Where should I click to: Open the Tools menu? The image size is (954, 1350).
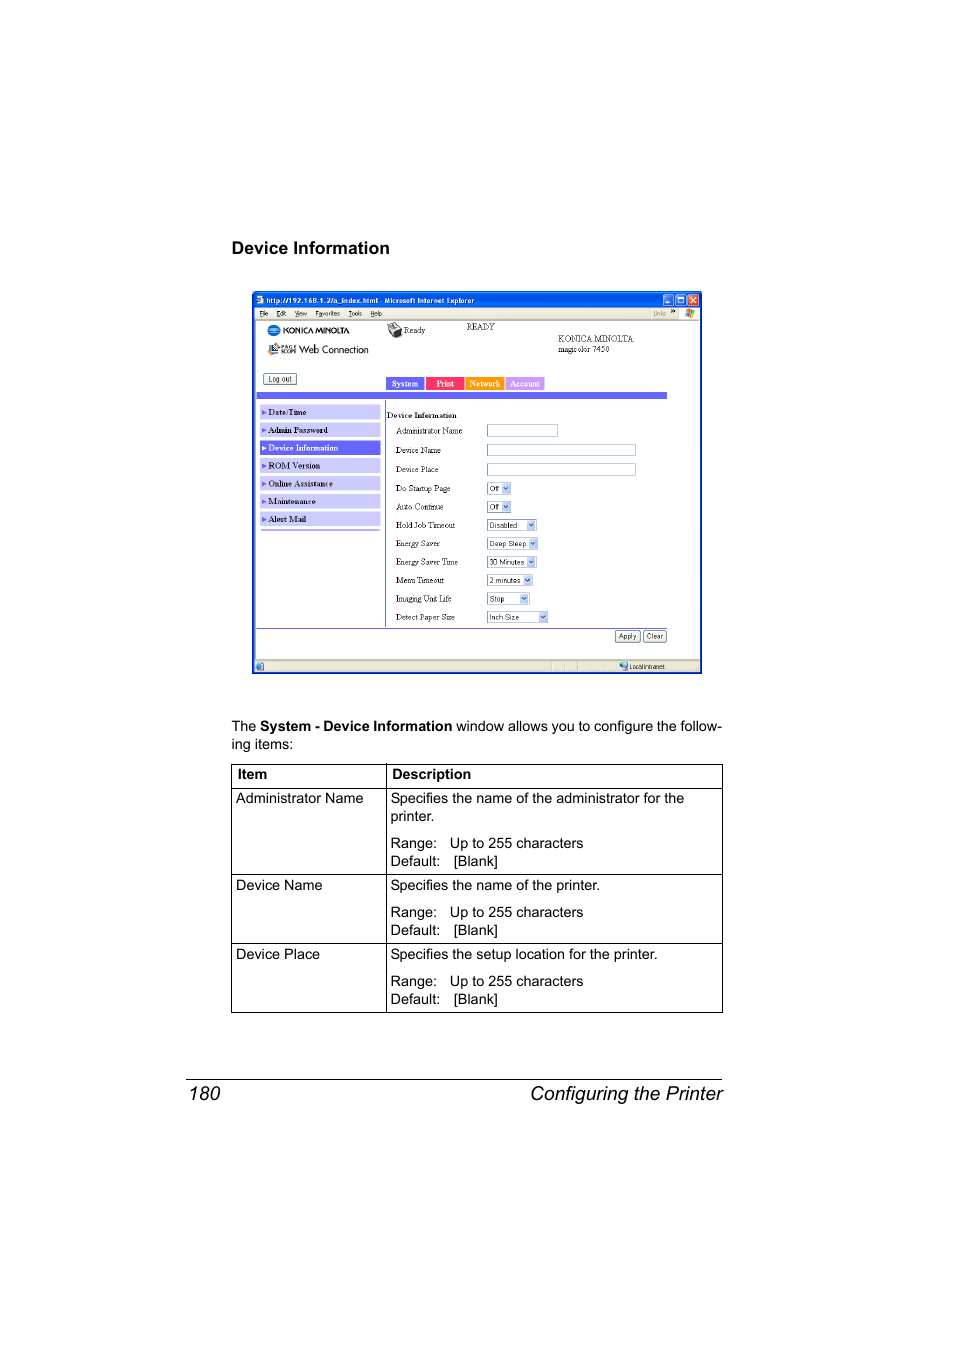pos(355,314)
